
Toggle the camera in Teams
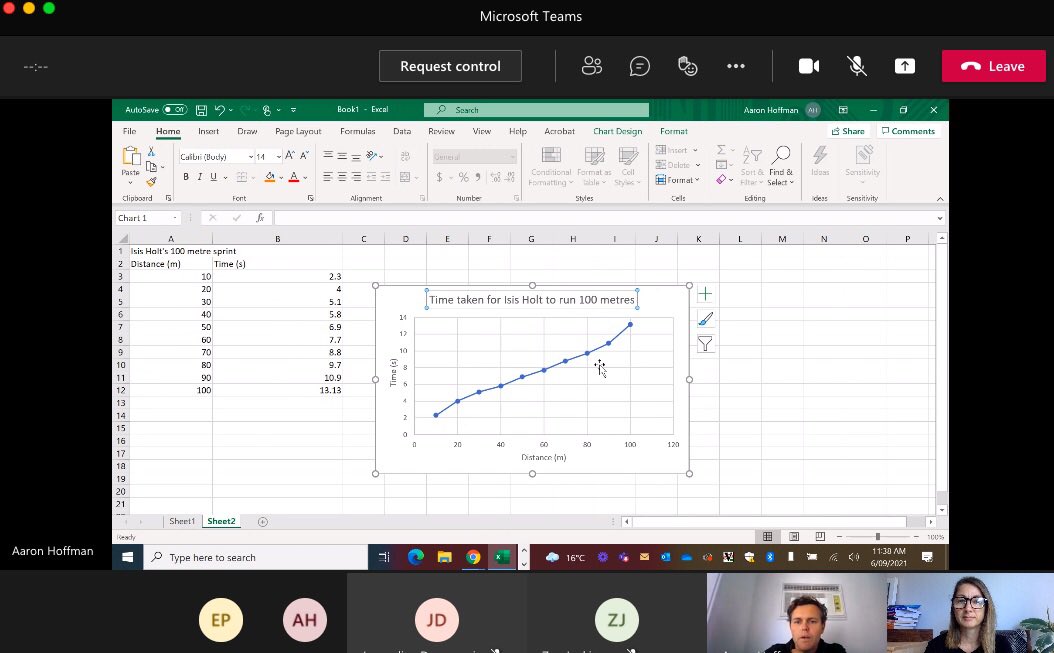tap(809, 66)
